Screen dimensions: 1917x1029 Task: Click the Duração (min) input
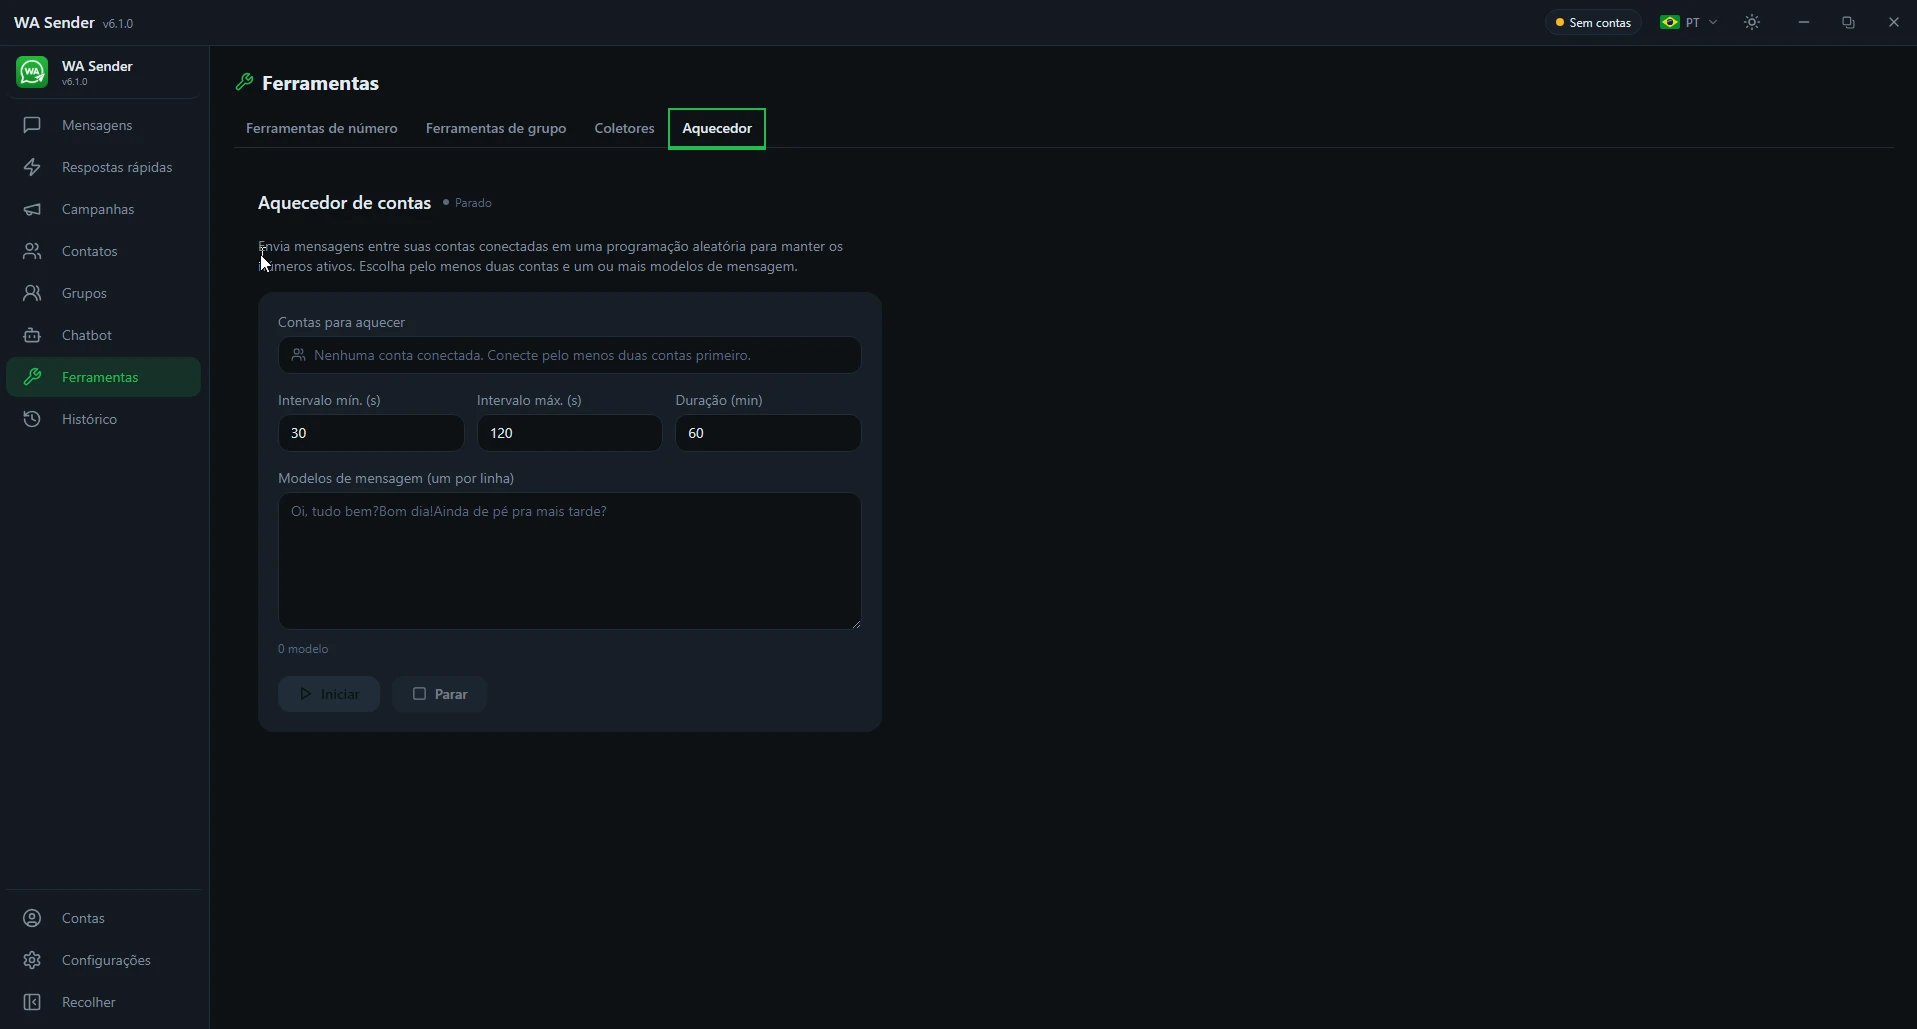click(768, 433)
